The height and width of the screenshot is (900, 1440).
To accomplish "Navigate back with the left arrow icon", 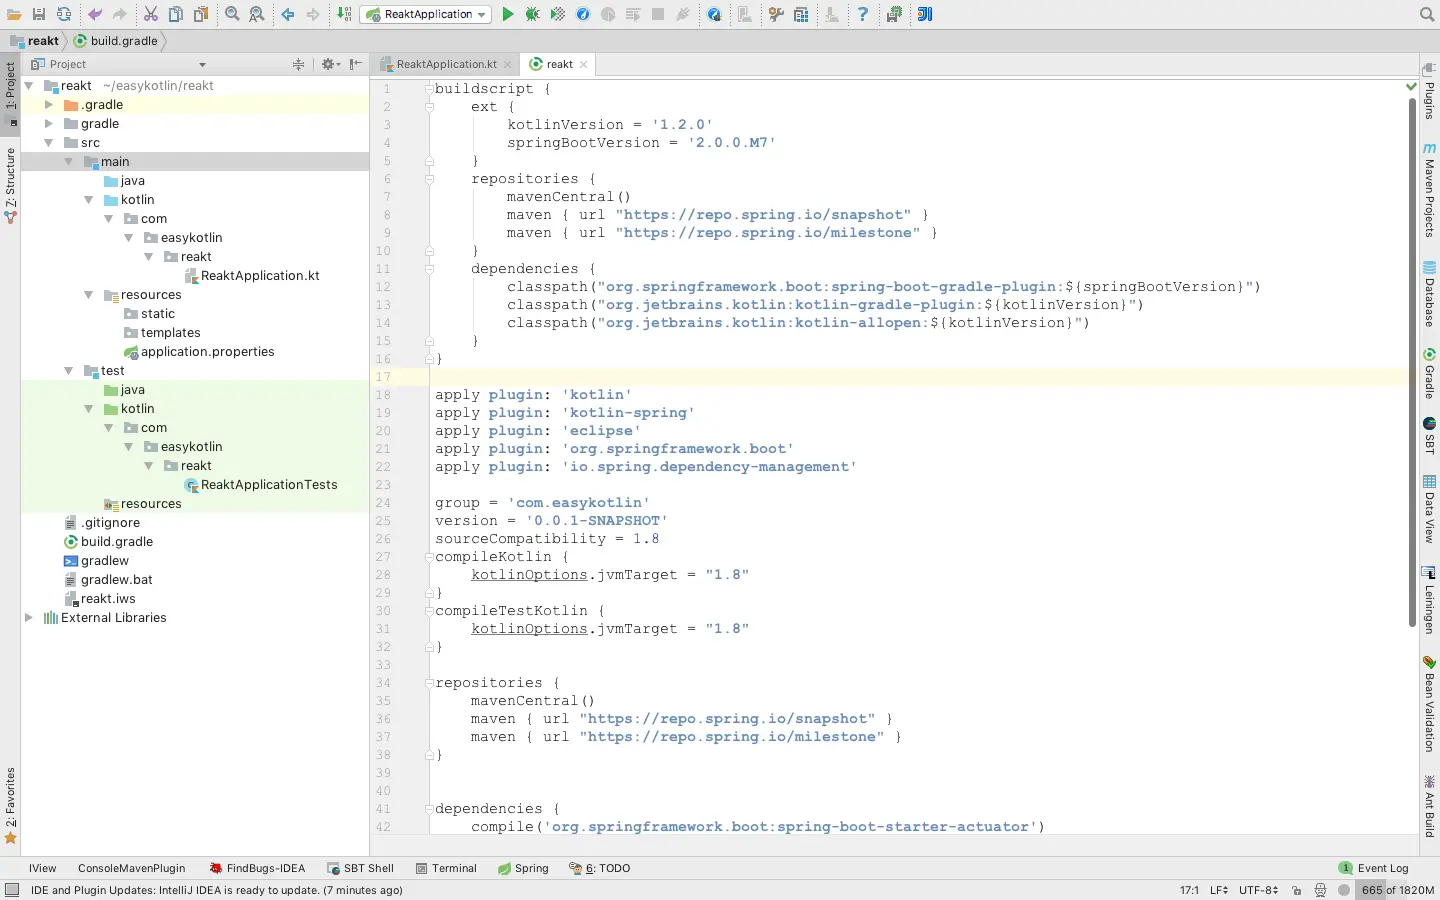I will 288,14.
